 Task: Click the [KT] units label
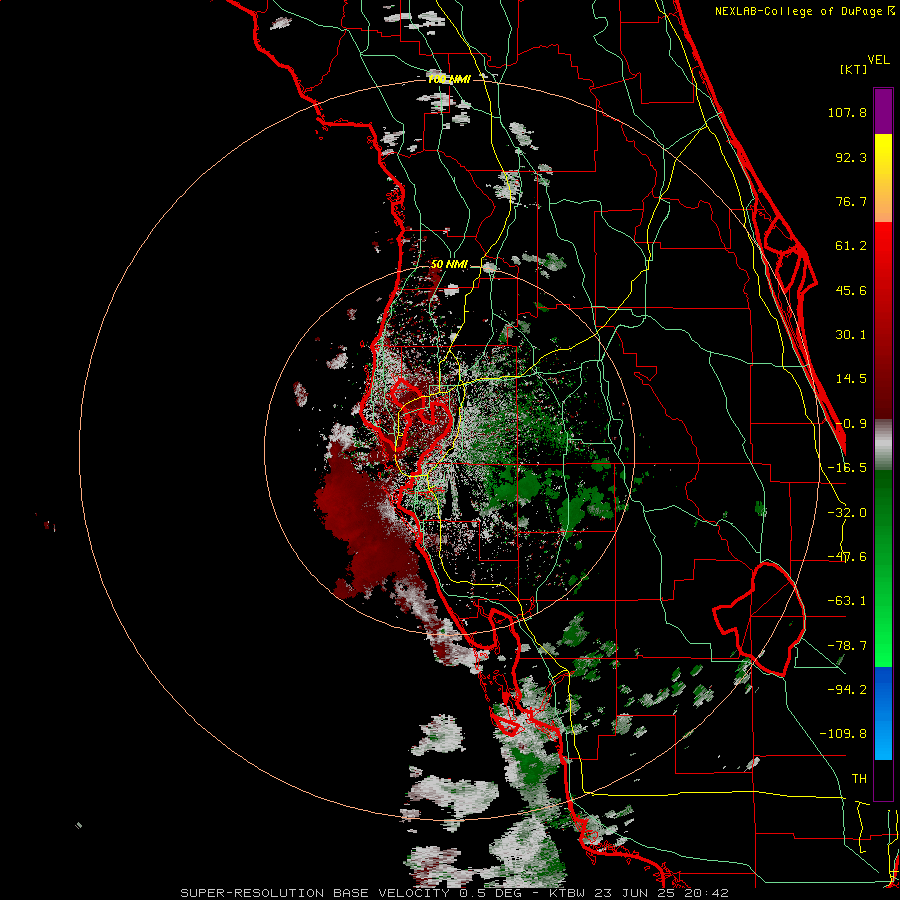pyautogui.click(x=853, y=69)
